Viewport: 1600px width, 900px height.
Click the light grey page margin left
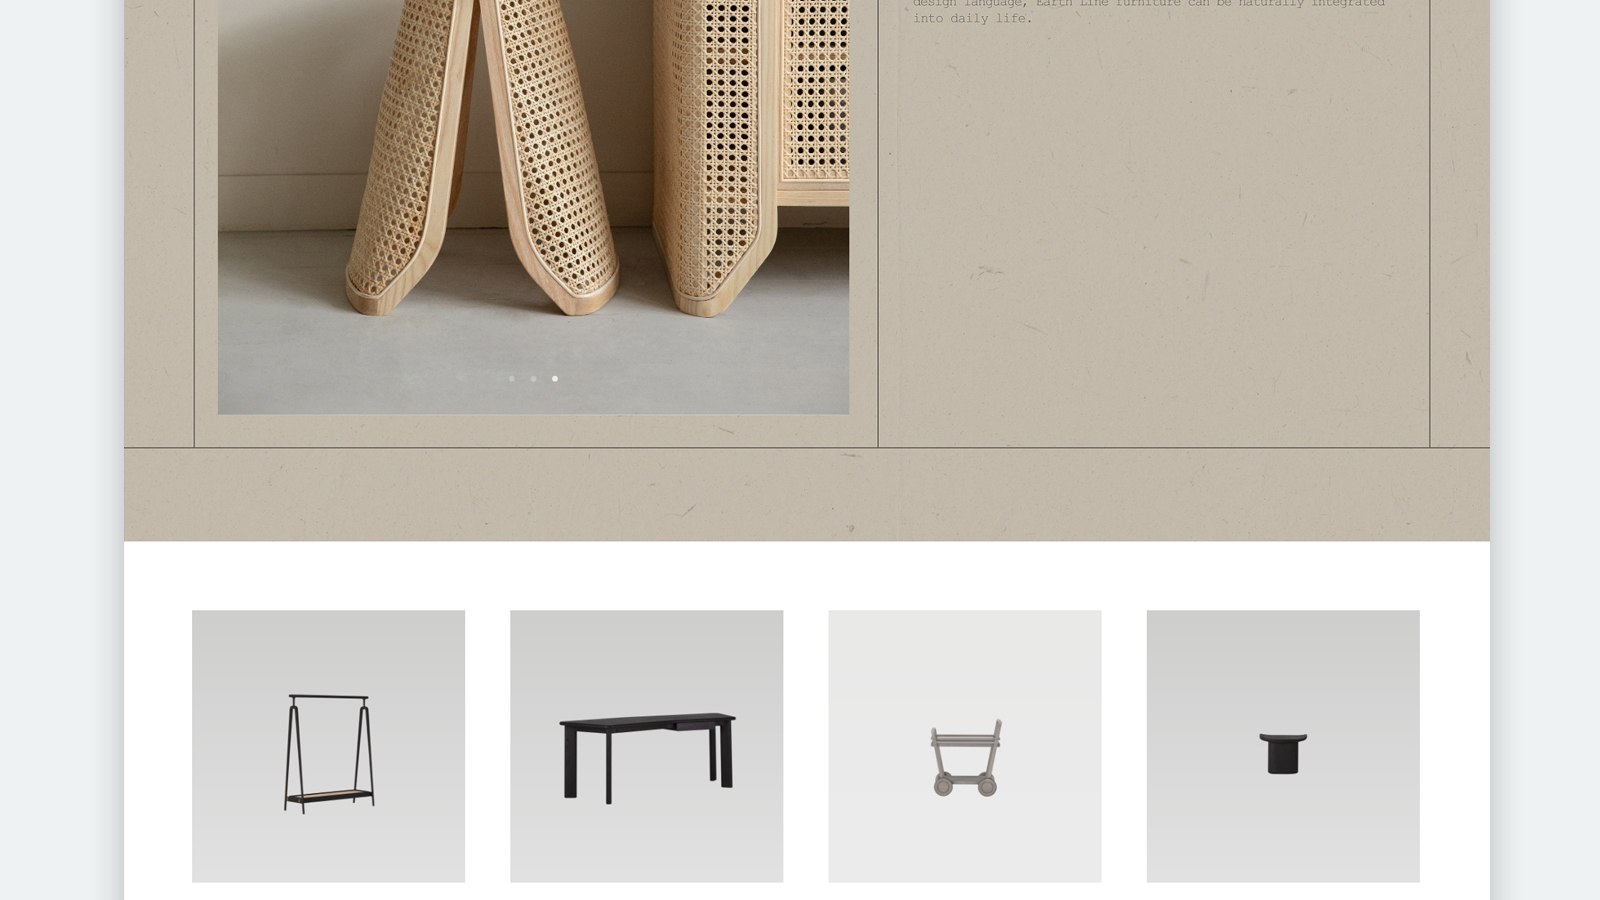[61, 450]
